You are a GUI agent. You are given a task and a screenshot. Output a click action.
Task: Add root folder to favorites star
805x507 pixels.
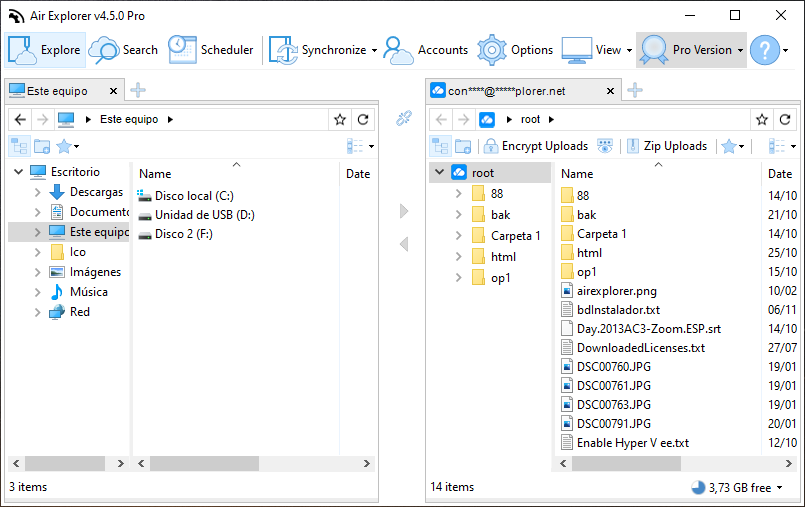tap(762, 120)
